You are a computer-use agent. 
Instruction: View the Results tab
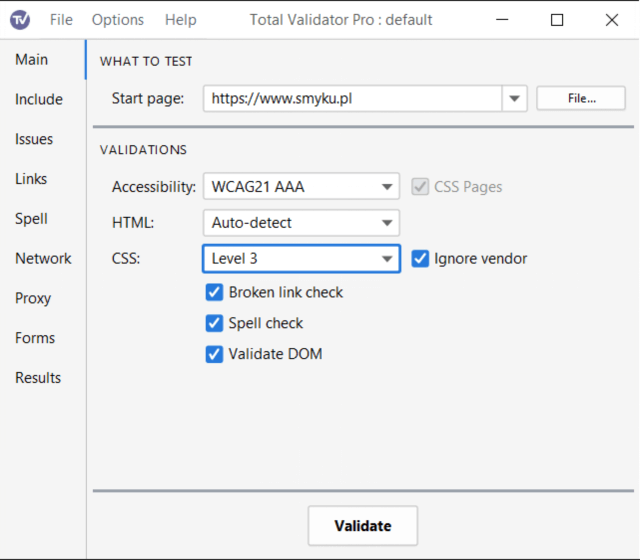38,378
